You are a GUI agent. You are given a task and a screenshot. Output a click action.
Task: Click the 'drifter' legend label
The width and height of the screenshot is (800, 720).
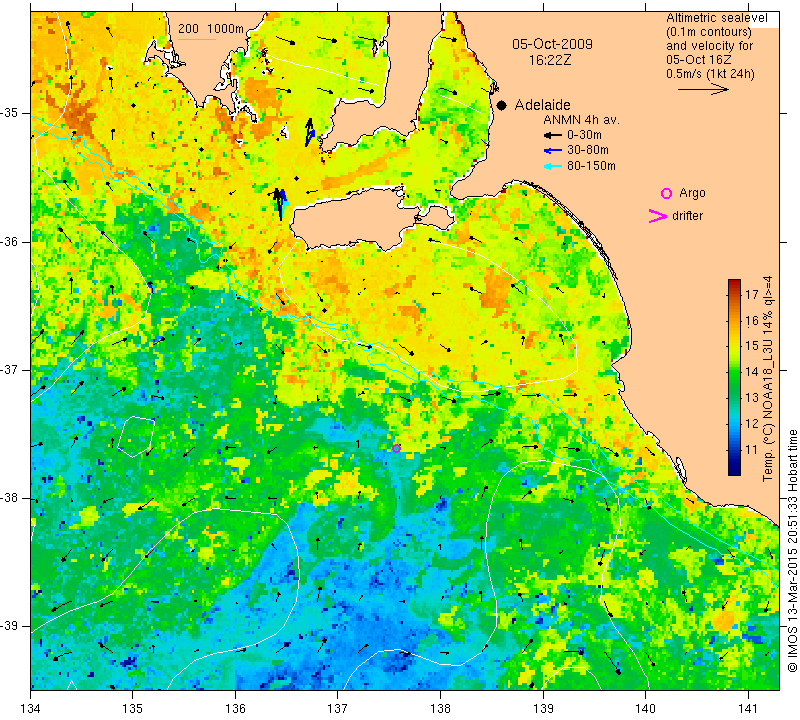click(x=687, y=216)
